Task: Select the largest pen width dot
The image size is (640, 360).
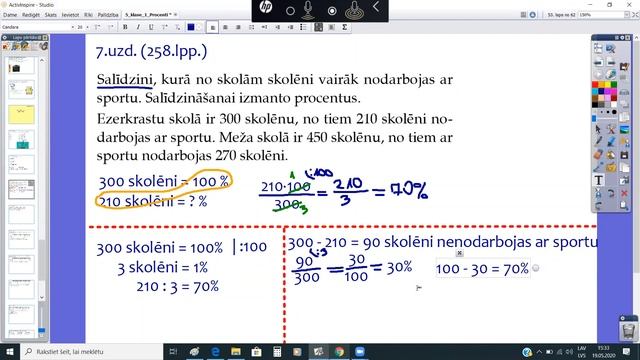Action: click(x=614, y=111)
